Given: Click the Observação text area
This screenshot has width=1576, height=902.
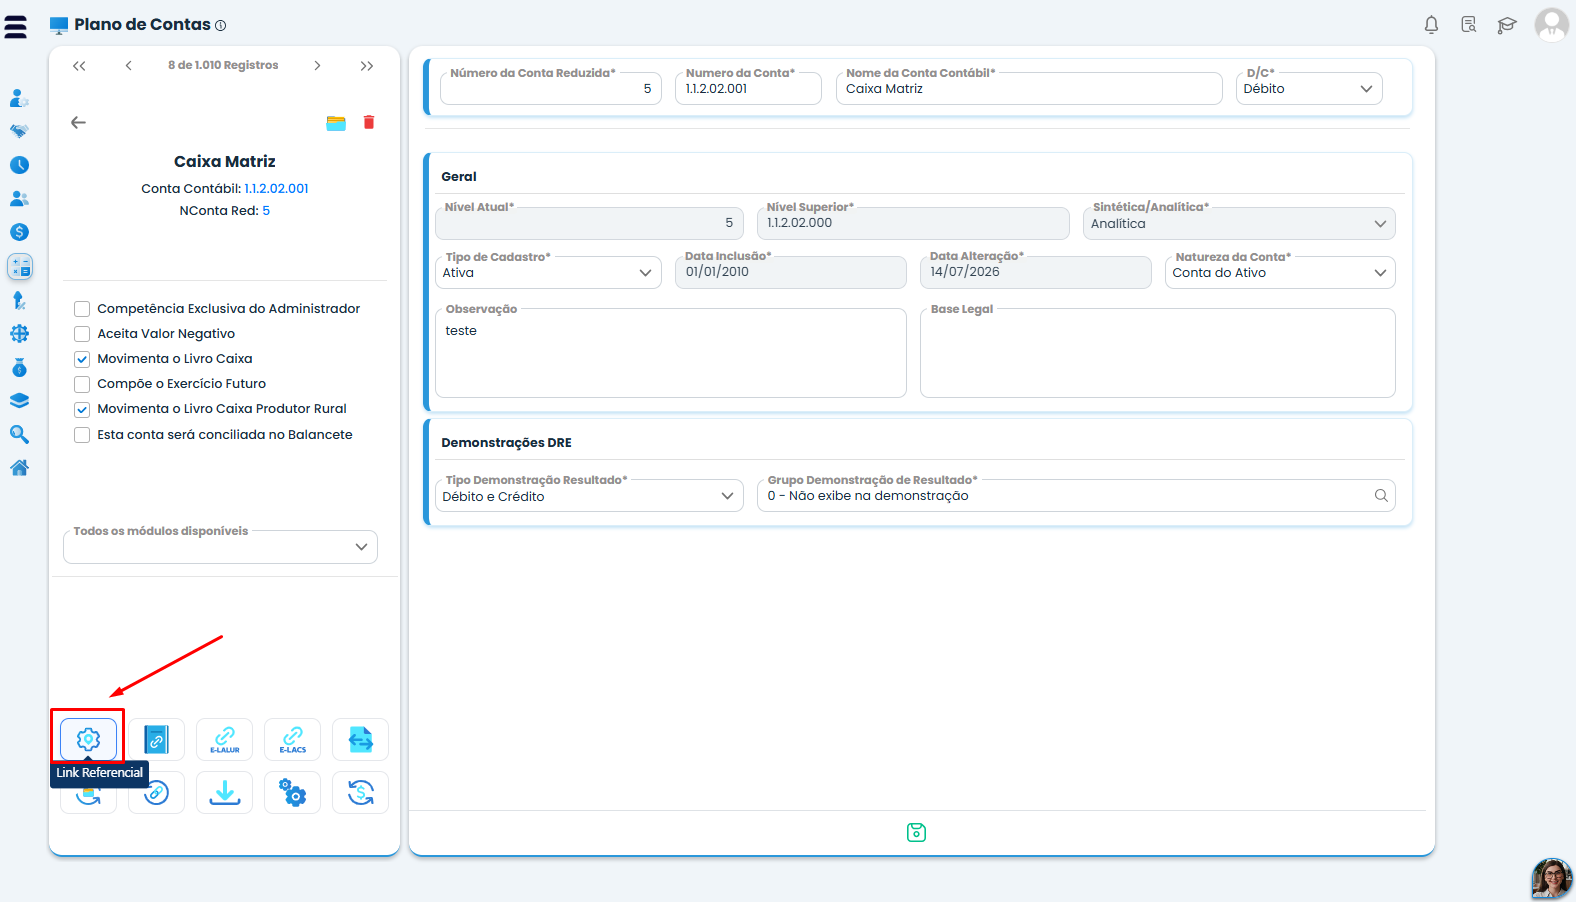Looking at the screenshot, I should (671, 353).
